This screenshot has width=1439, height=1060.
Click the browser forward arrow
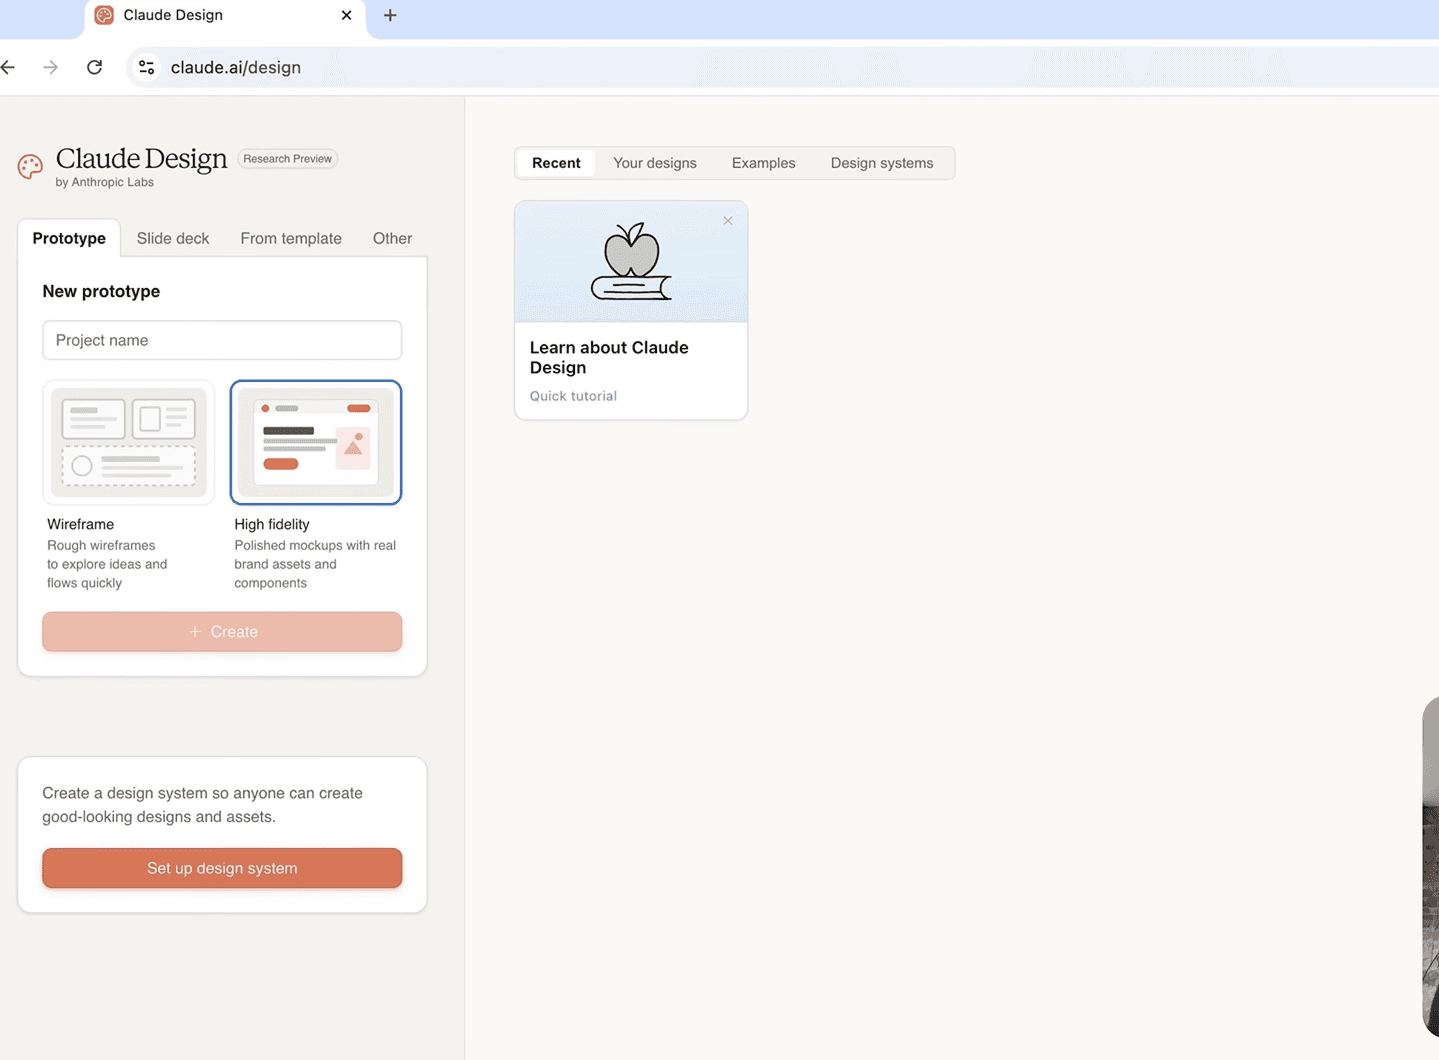[50, 67]
